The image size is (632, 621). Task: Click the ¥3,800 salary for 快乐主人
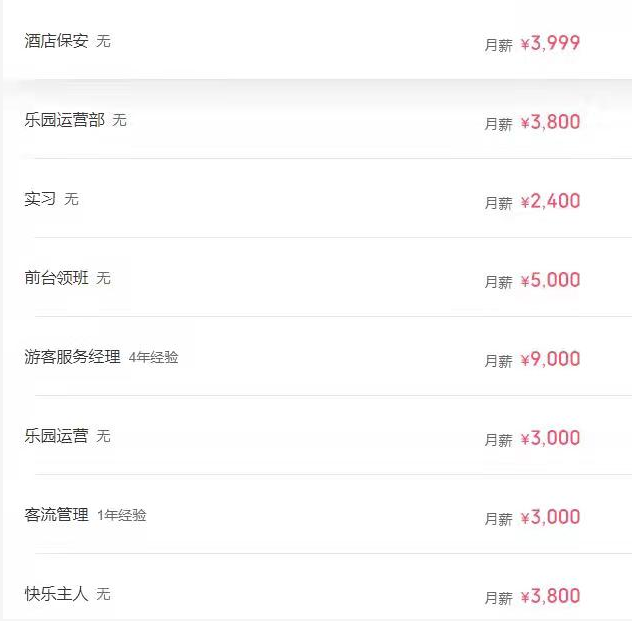tap(550, 597)
